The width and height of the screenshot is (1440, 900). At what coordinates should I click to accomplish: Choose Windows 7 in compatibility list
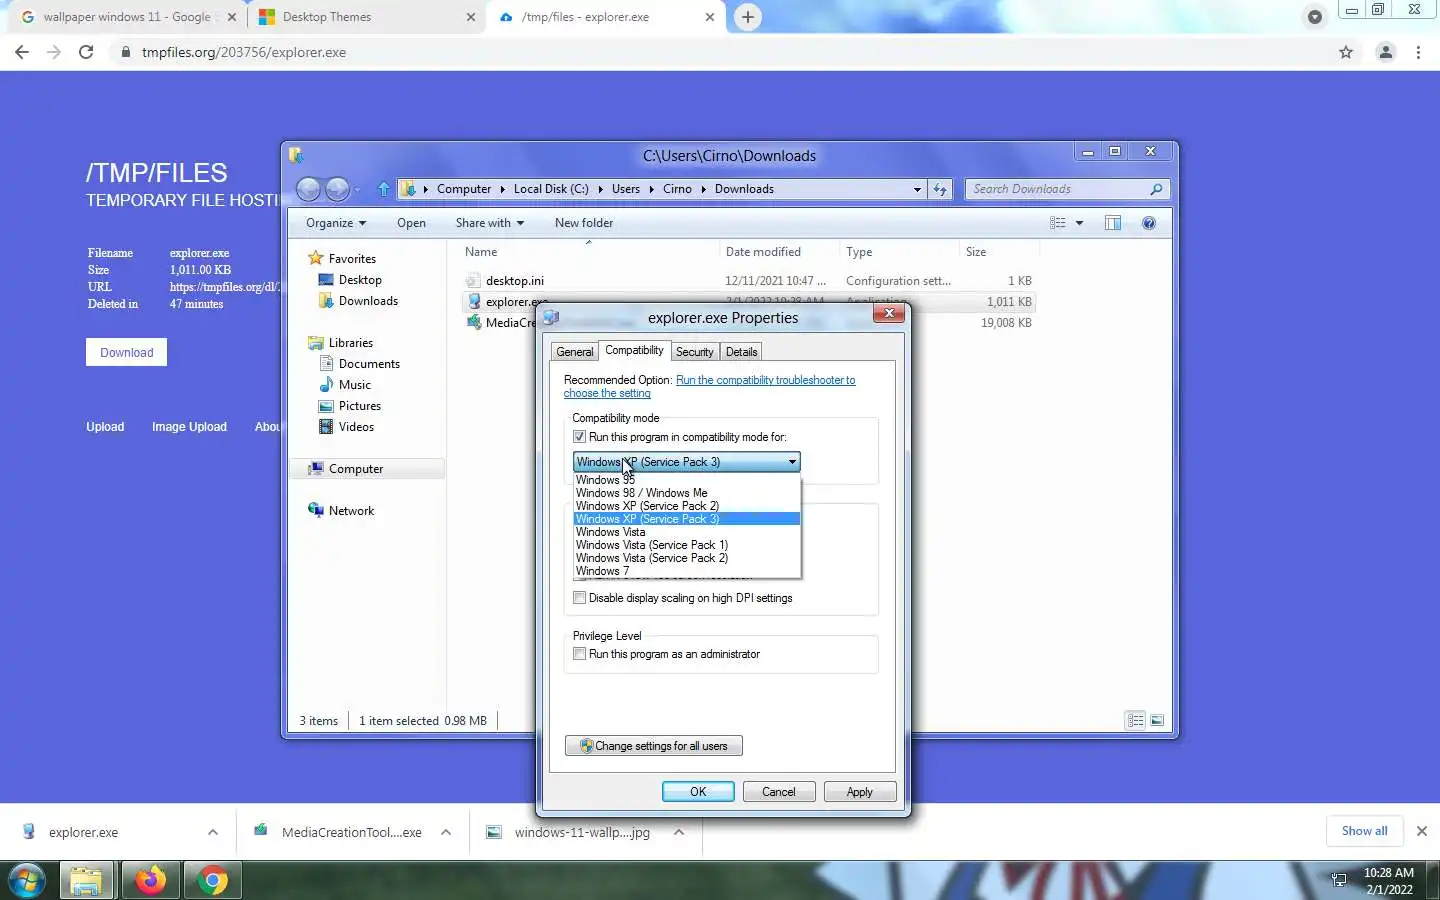click(x=687, y=571)
